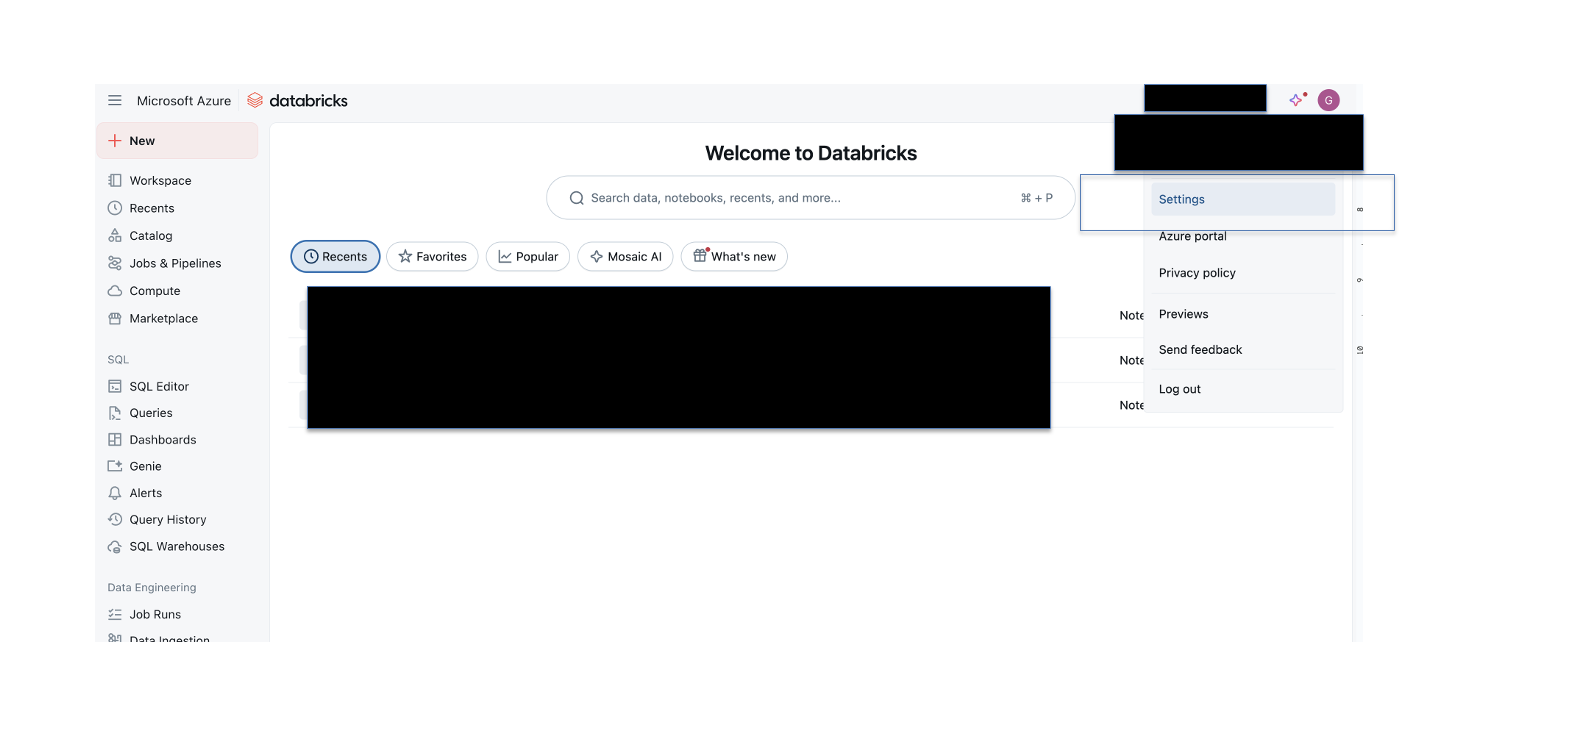Open the SQL Editor link
This screenshot has width=1572, height=746.
(159, 386)
